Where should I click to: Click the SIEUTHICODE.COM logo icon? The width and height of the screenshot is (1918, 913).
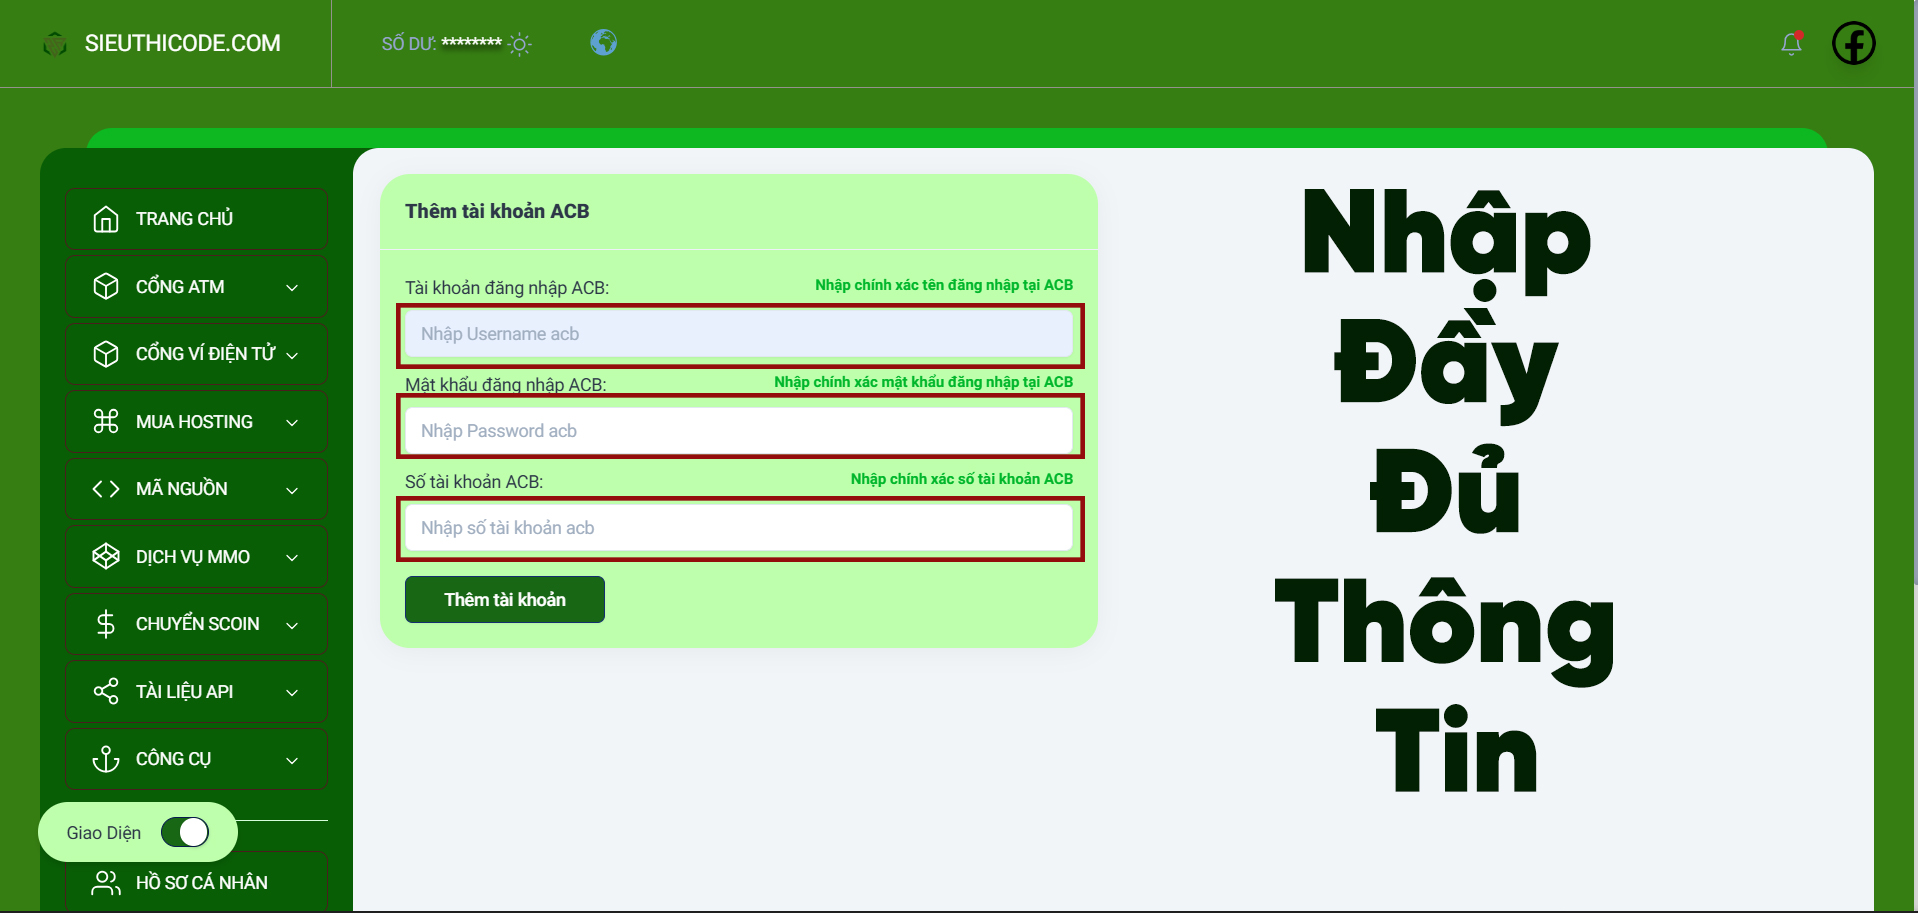coord(55,44)
